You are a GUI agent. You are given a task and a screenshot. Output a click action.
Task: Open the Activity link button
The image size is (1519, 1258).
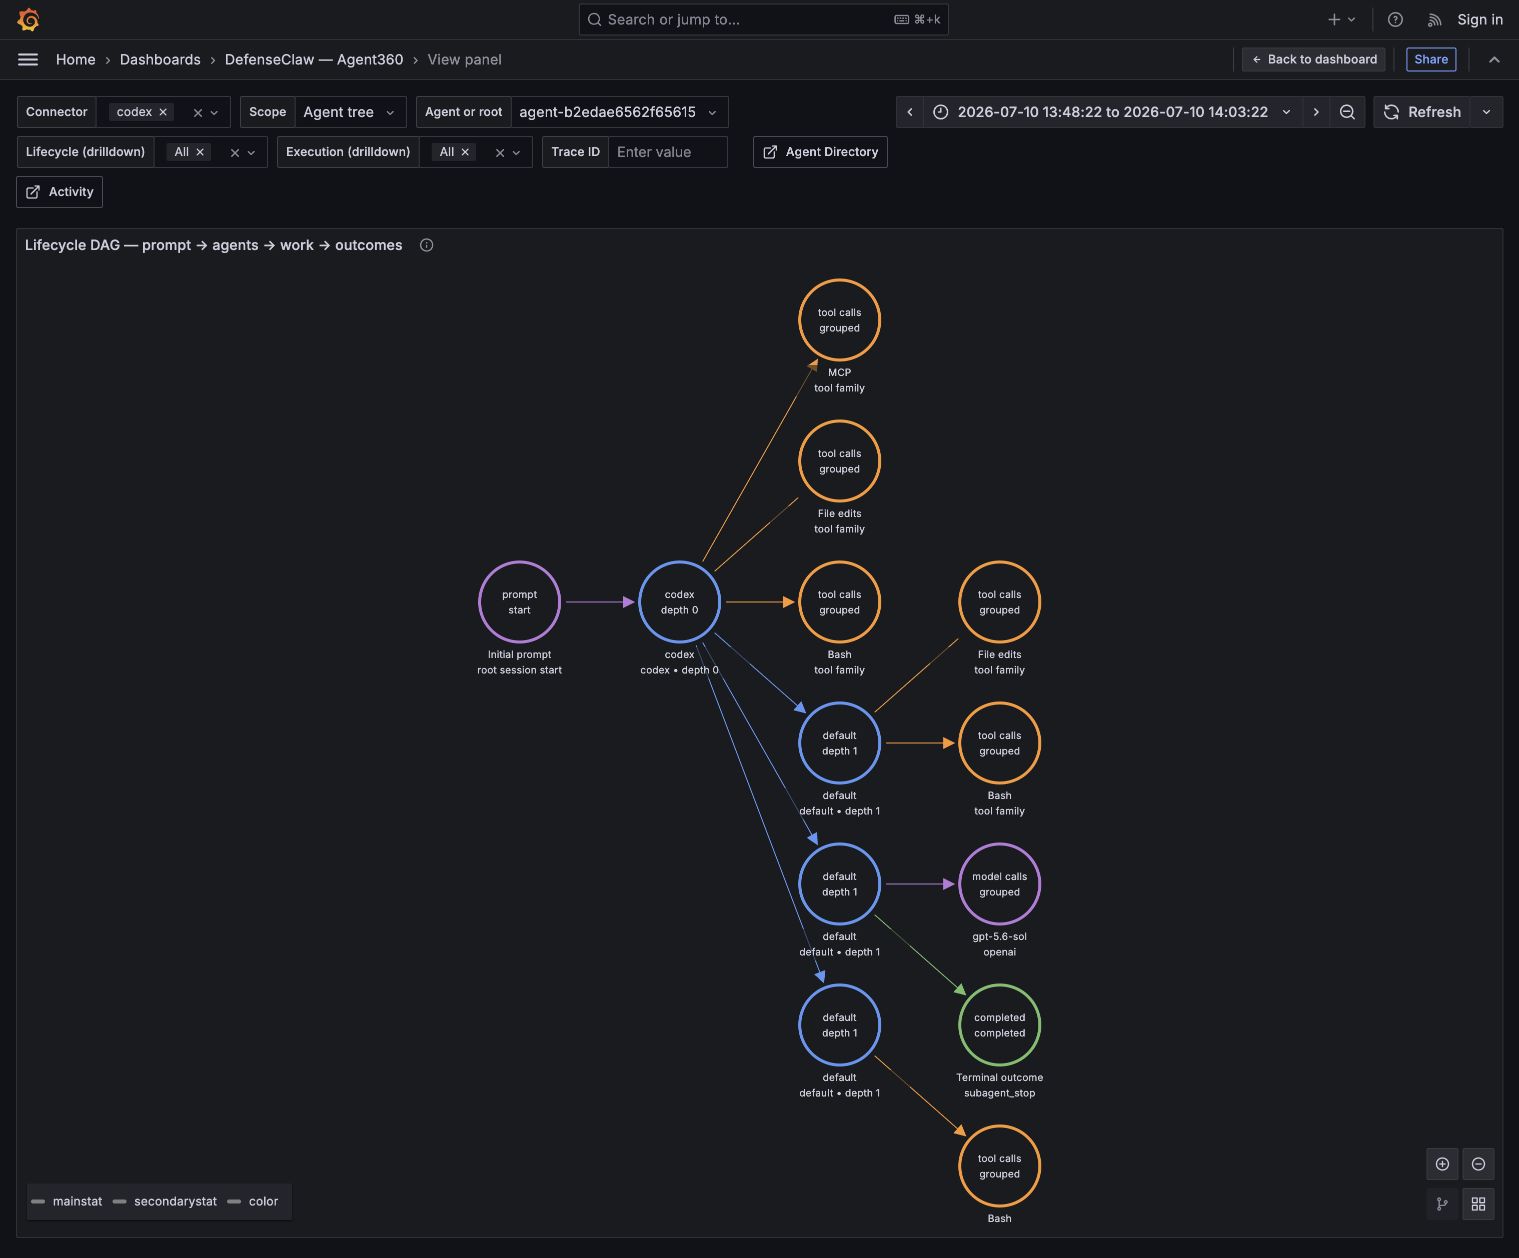[x=59, y=192]
